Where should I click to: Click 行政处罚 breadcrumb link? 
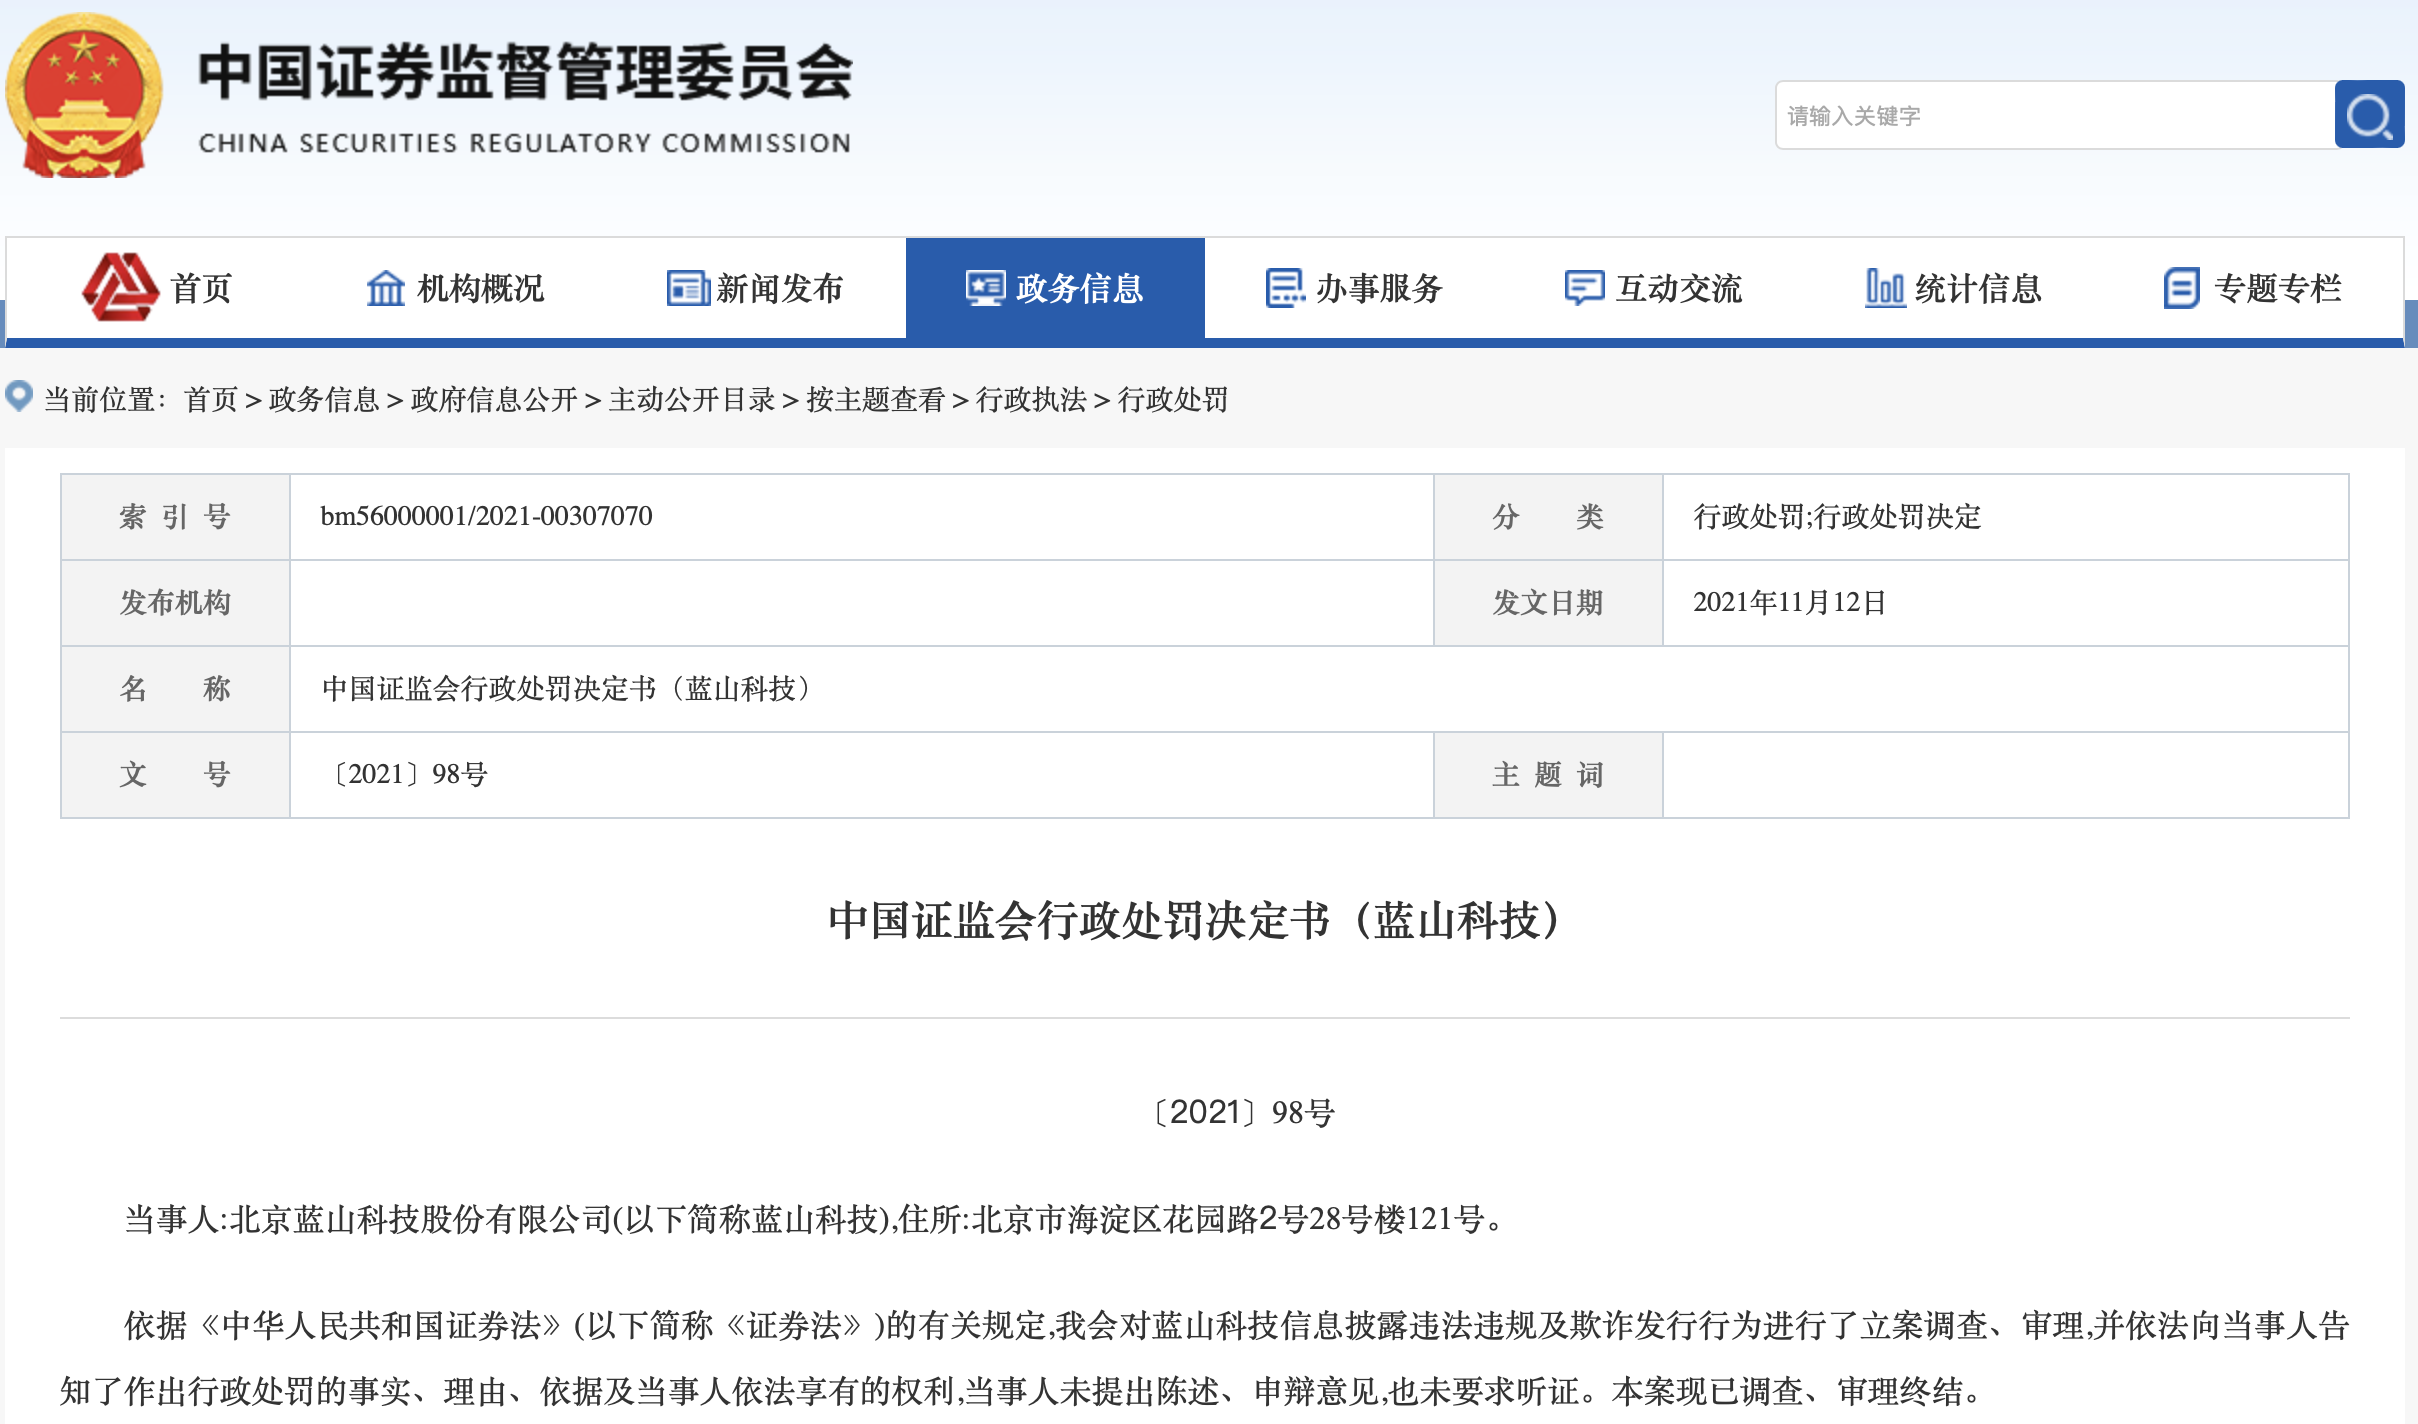[x=1172, y=400]
